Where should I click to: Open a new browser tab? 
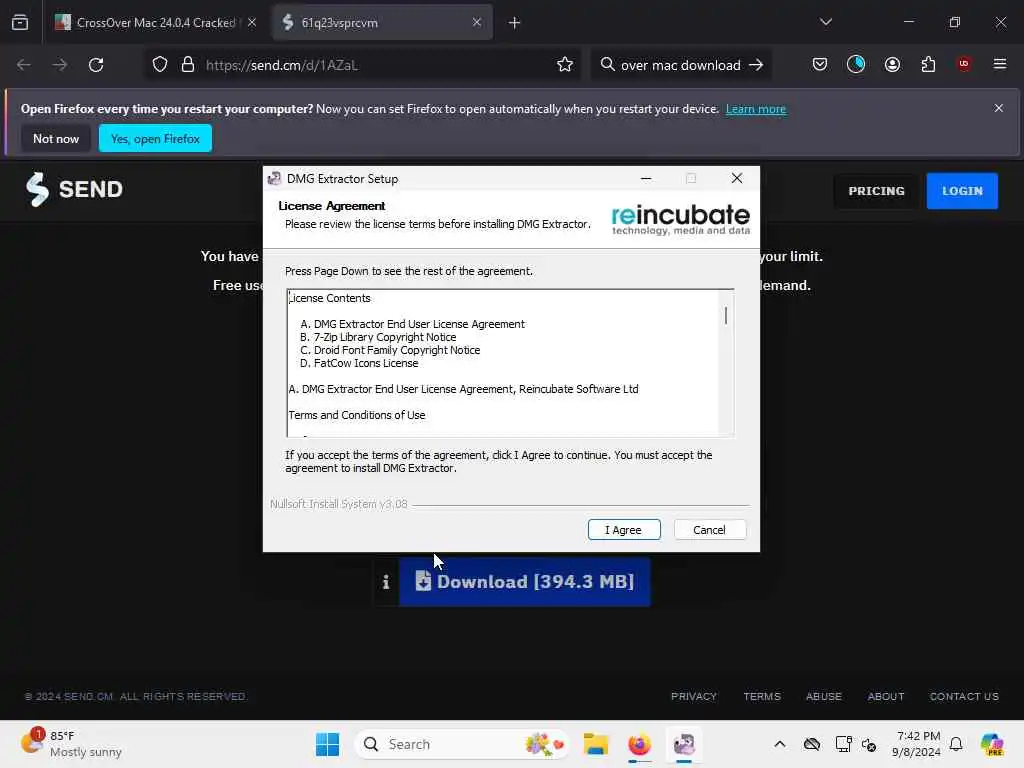click(515, 23)
